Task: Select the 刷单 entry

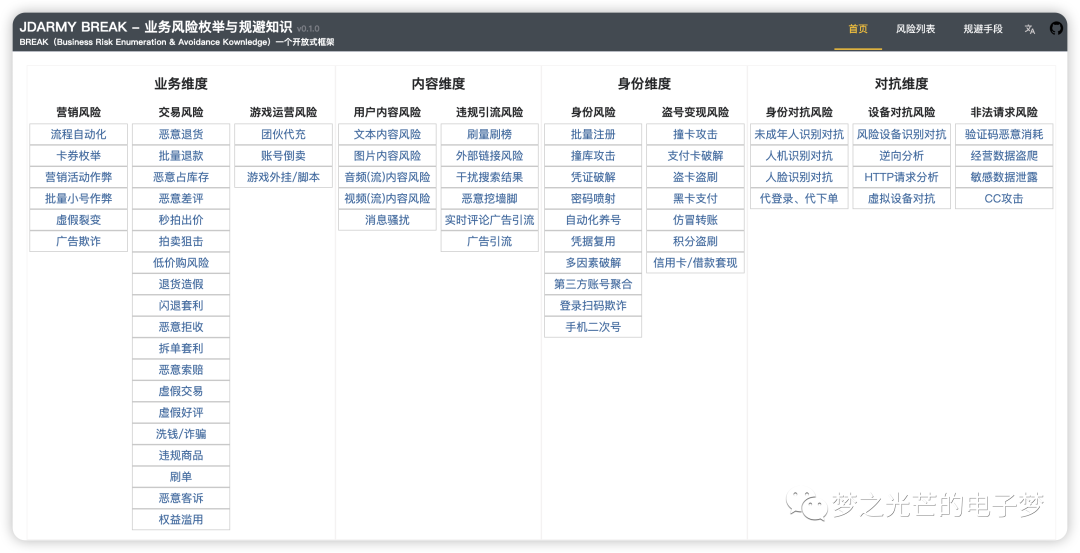Action: click(180, 476)
